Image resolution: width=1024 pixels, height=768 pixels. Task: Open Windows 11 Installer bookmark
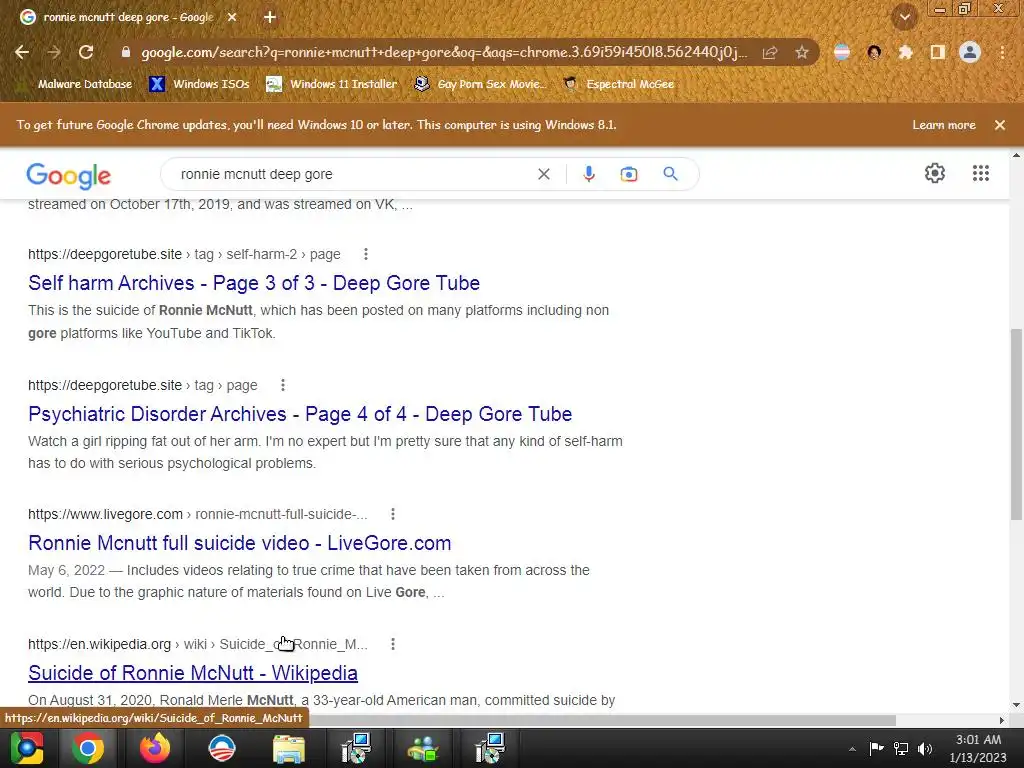(x=332, y=84)
